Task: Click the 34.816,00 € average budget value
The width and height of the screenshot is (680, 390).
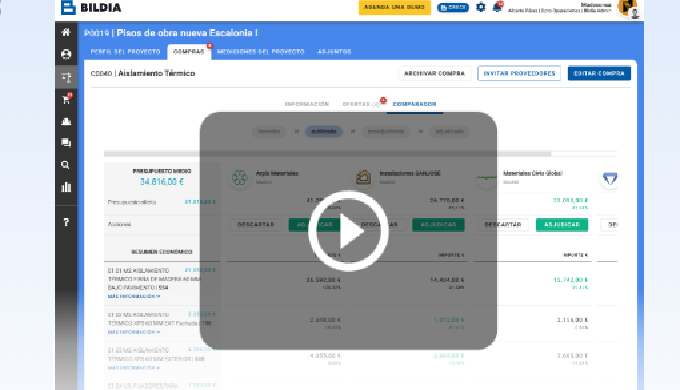Action: pos(162,182)
